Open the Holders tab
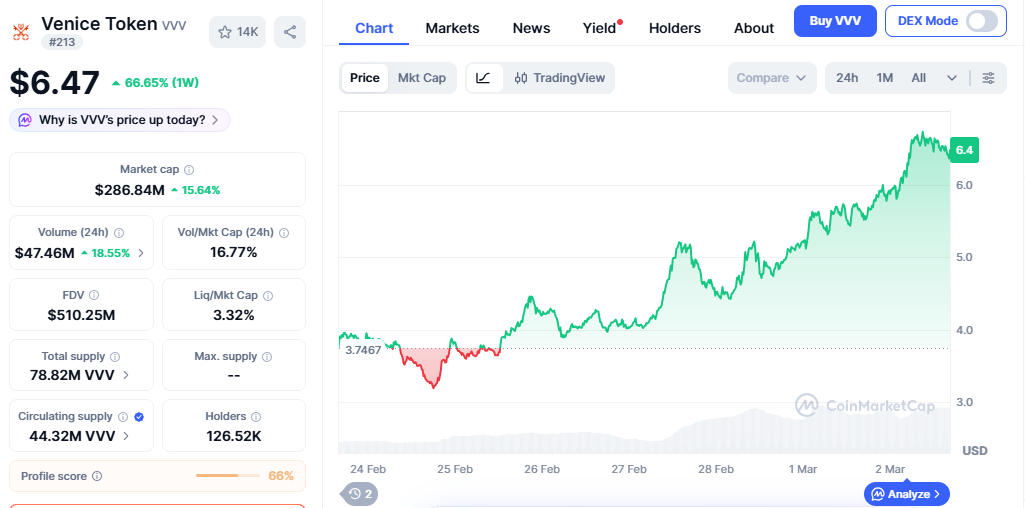Viewport: 1025px width, 508px height. point(675,28)
